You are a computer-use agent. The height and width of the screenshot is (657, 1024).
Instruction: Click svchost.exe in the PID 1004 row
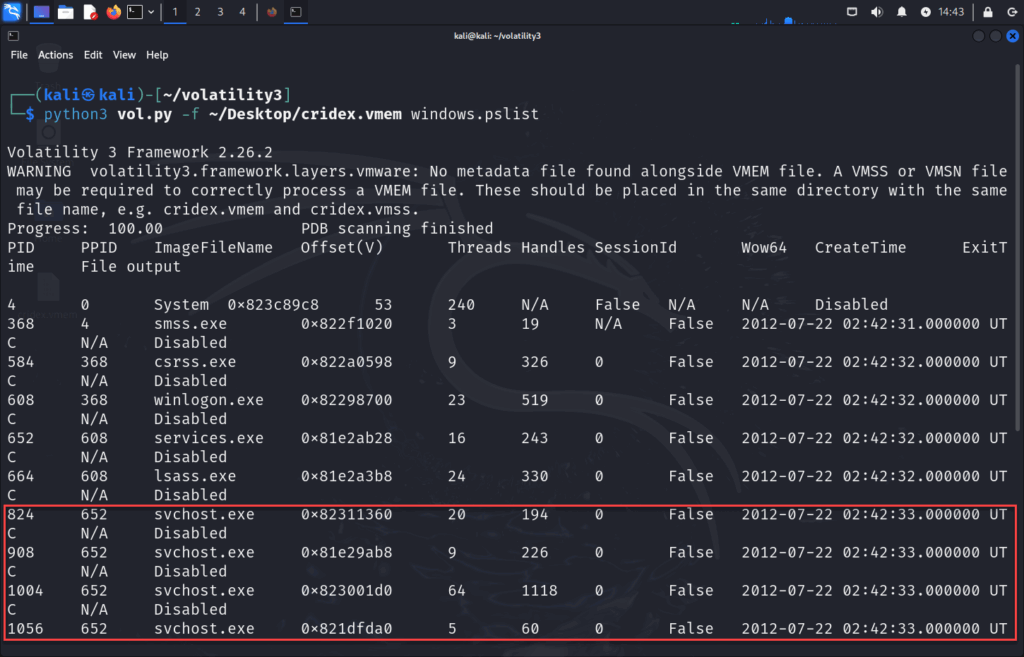pyautogui.click(x=204, y=590)
